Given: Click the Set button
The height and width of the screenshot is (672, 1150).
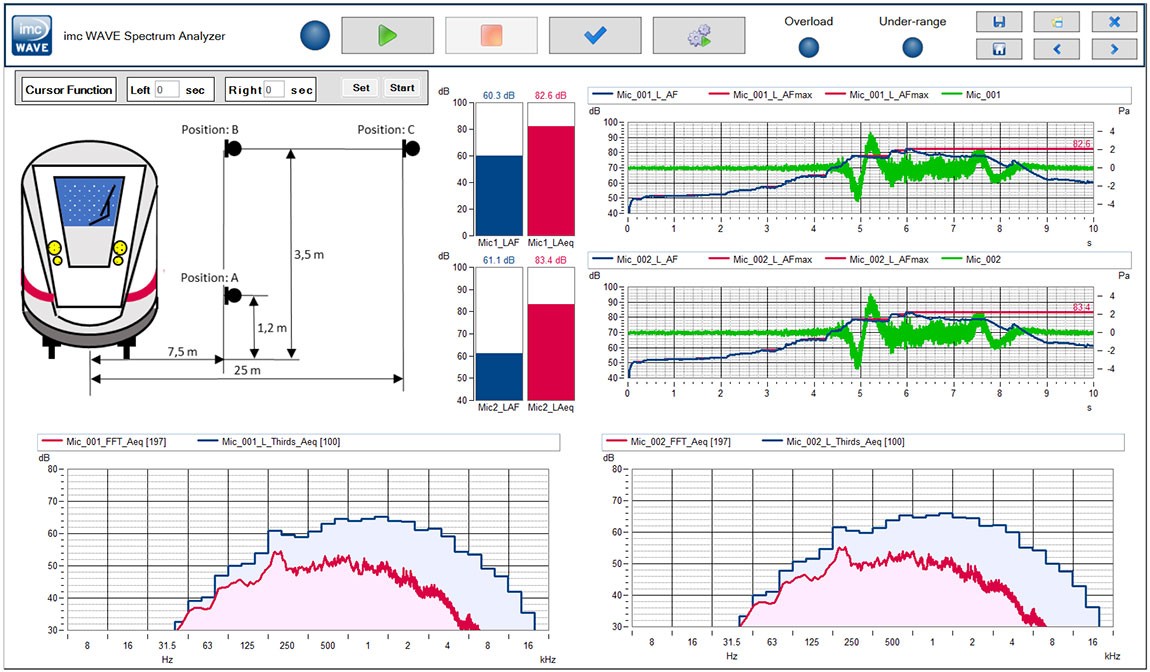Looking at the screenshot, I should 360,88.
